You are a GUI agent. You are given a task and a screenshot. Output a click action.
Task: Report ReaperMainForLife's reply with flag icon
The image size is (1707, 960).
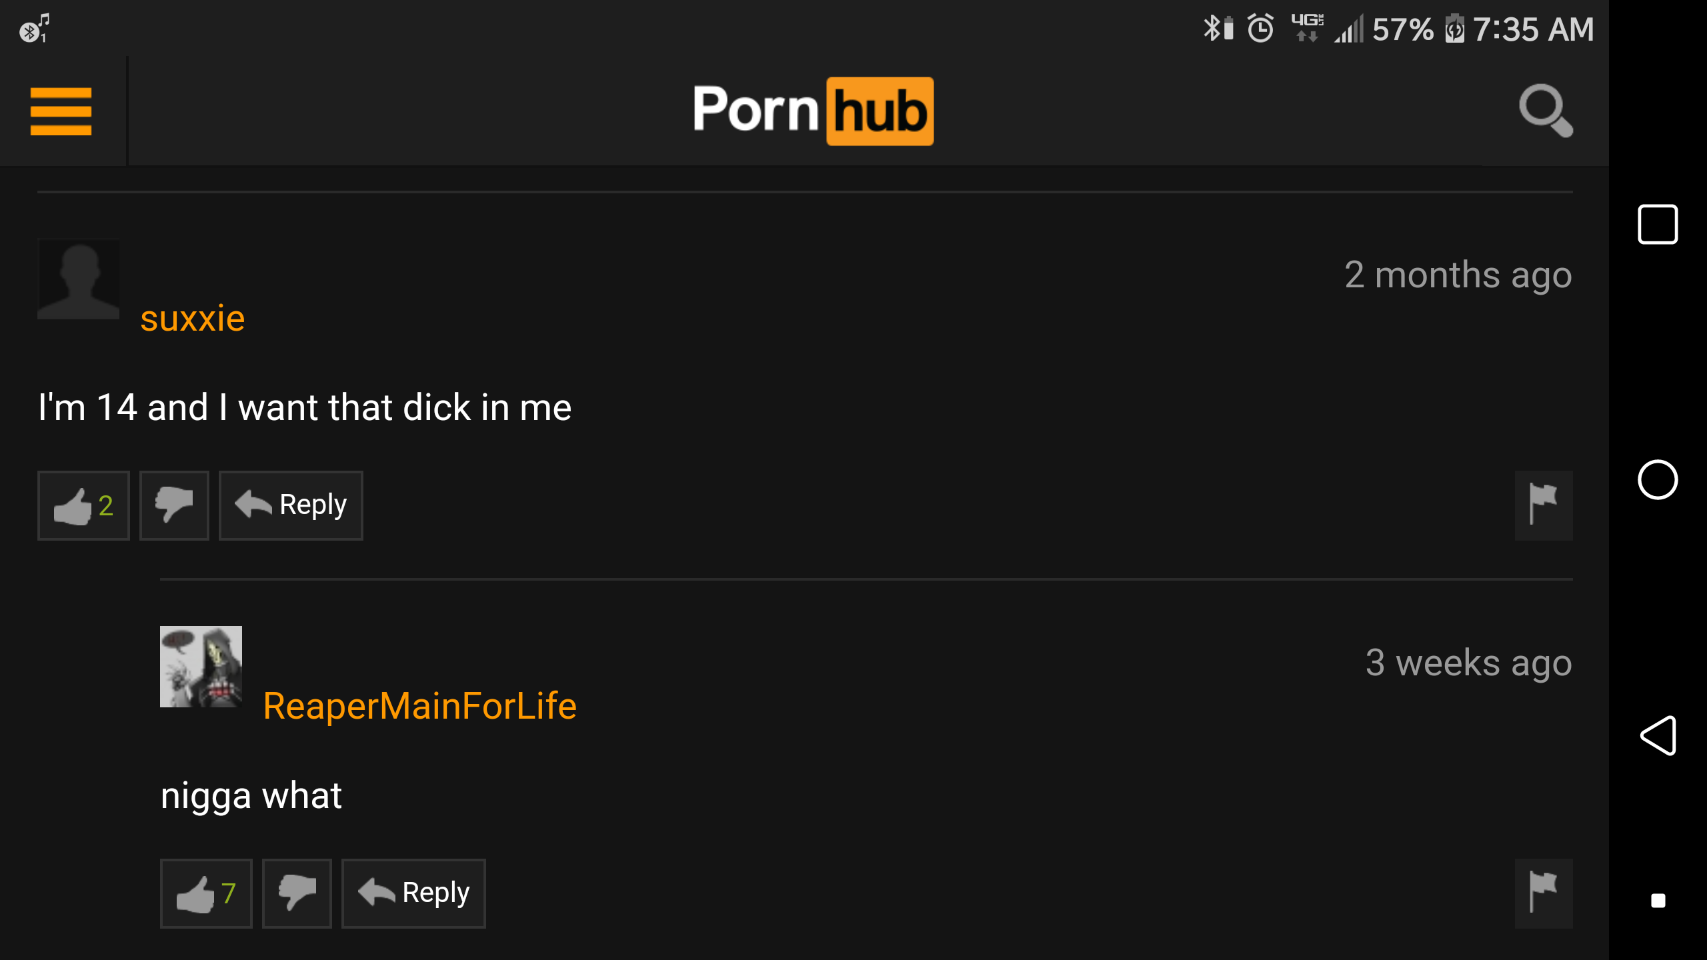1543,894
